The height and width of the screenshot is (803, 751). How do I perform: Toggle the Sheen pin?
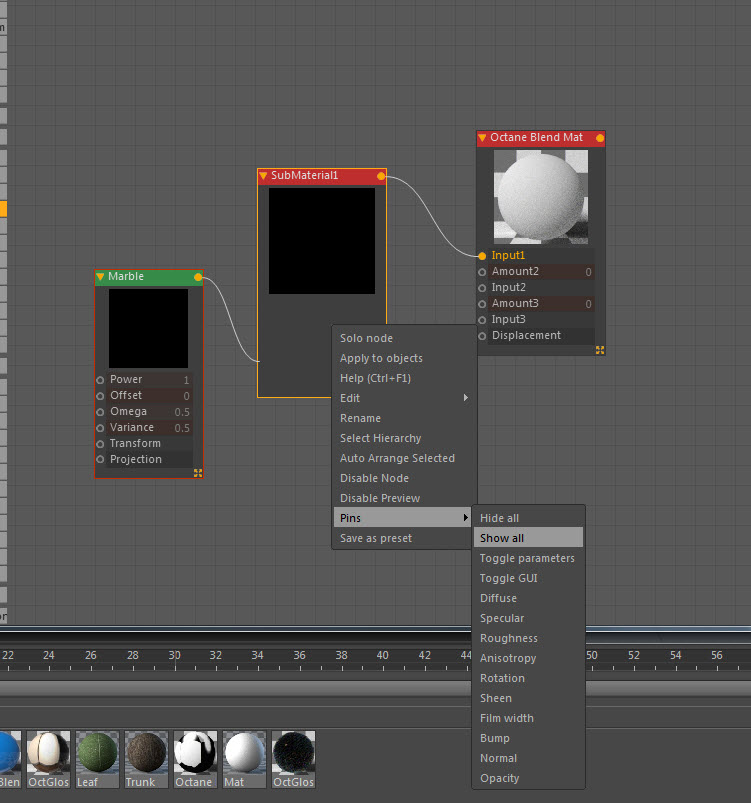[528, 698]
